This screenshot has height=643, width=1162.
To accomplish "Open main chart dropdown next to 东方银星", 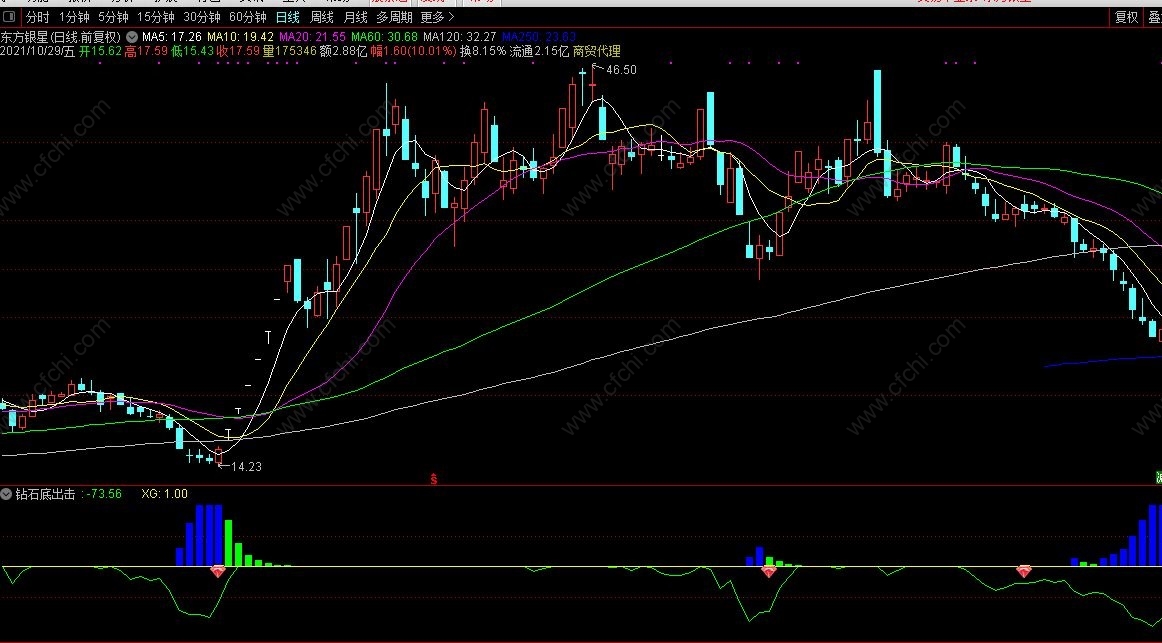I will [132, 36].
